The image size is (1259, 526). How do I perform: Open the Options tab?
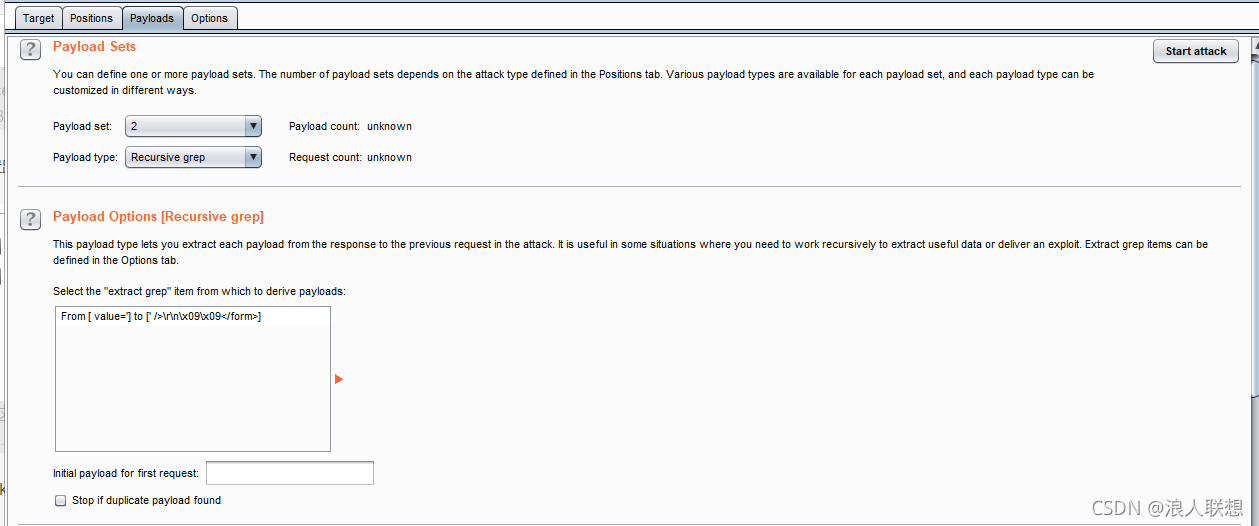tap(210, 18)
